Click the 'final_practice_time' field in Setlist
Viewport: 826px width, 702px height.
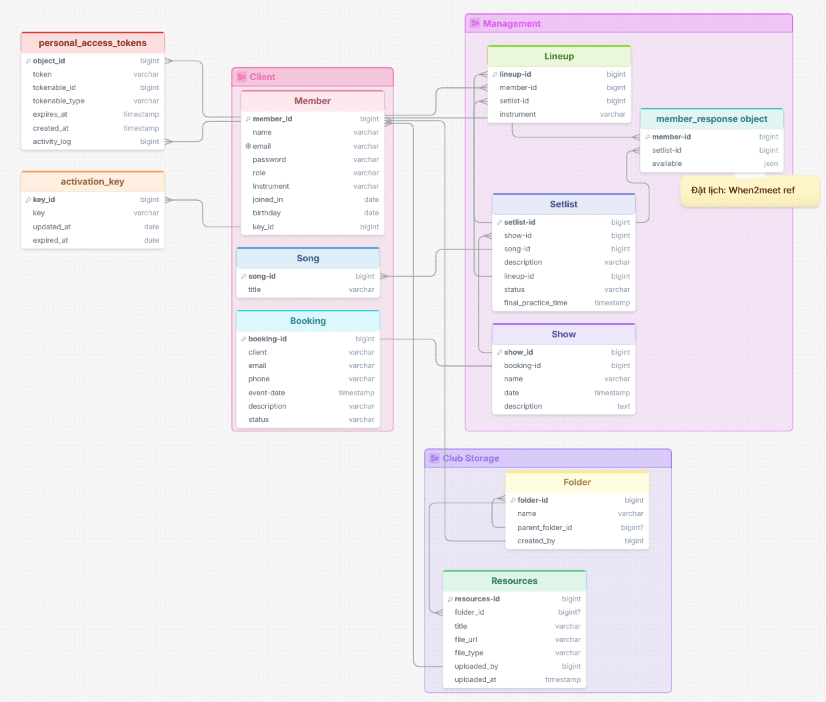564,303
